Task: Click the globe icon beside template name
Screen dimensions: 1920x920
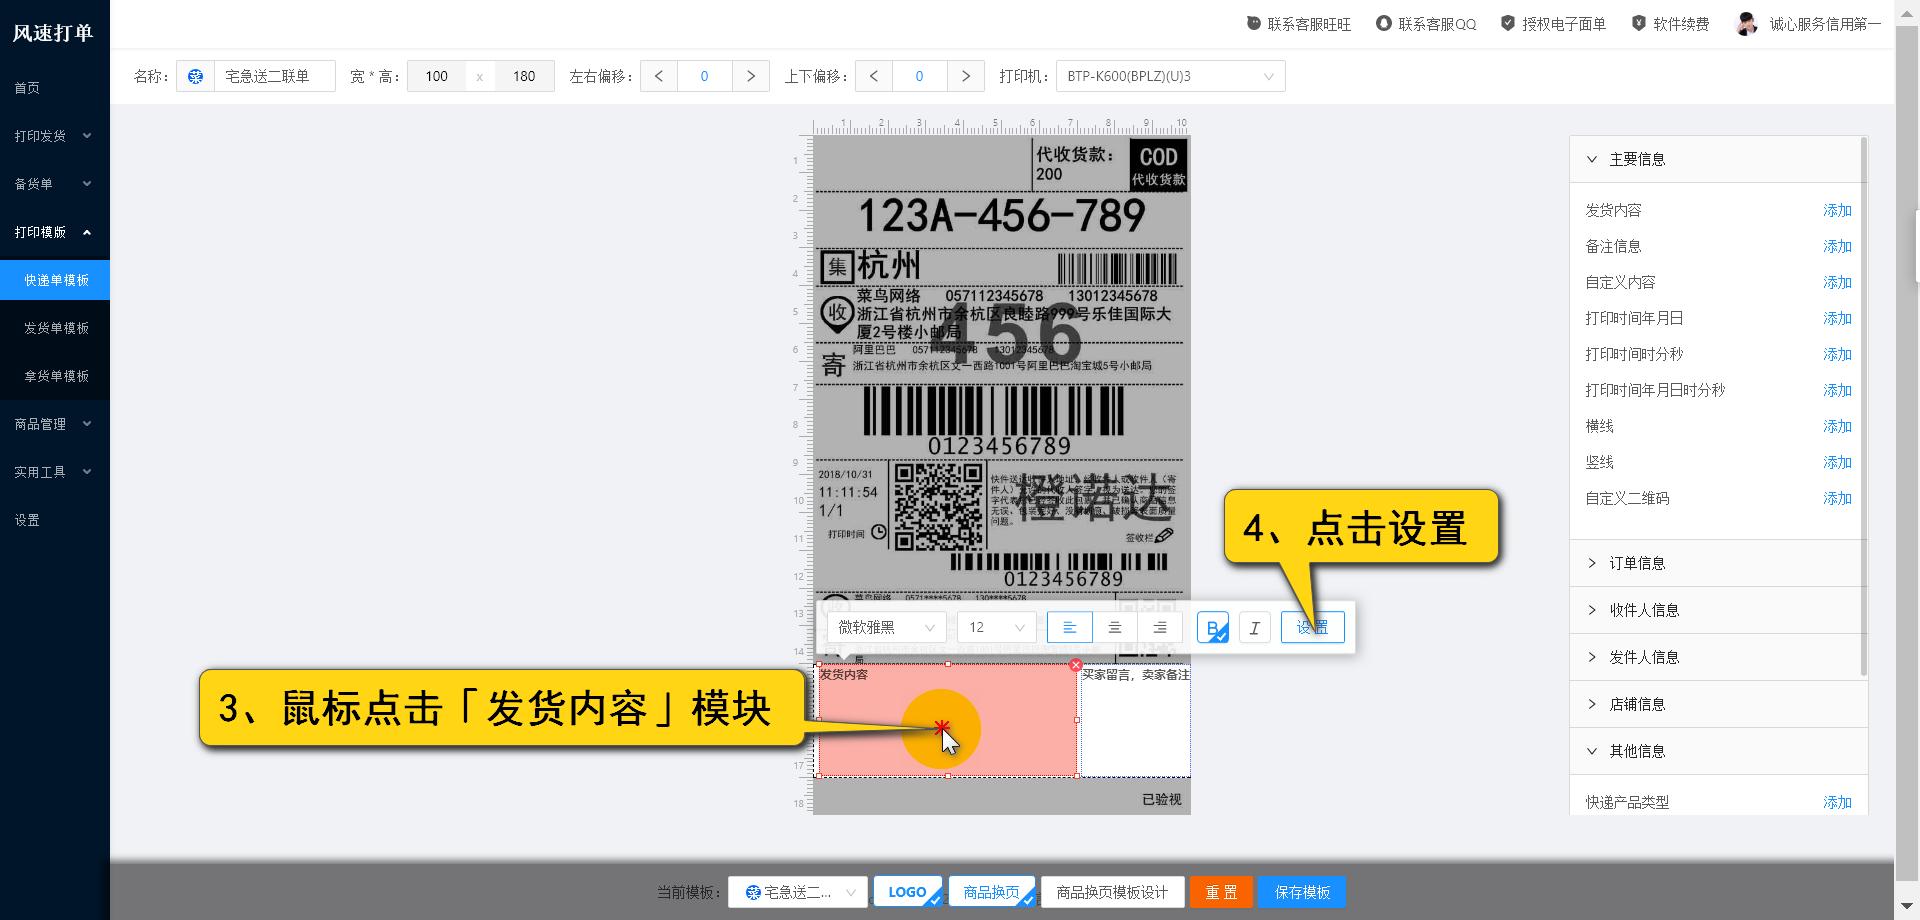Action: (195, 76)
